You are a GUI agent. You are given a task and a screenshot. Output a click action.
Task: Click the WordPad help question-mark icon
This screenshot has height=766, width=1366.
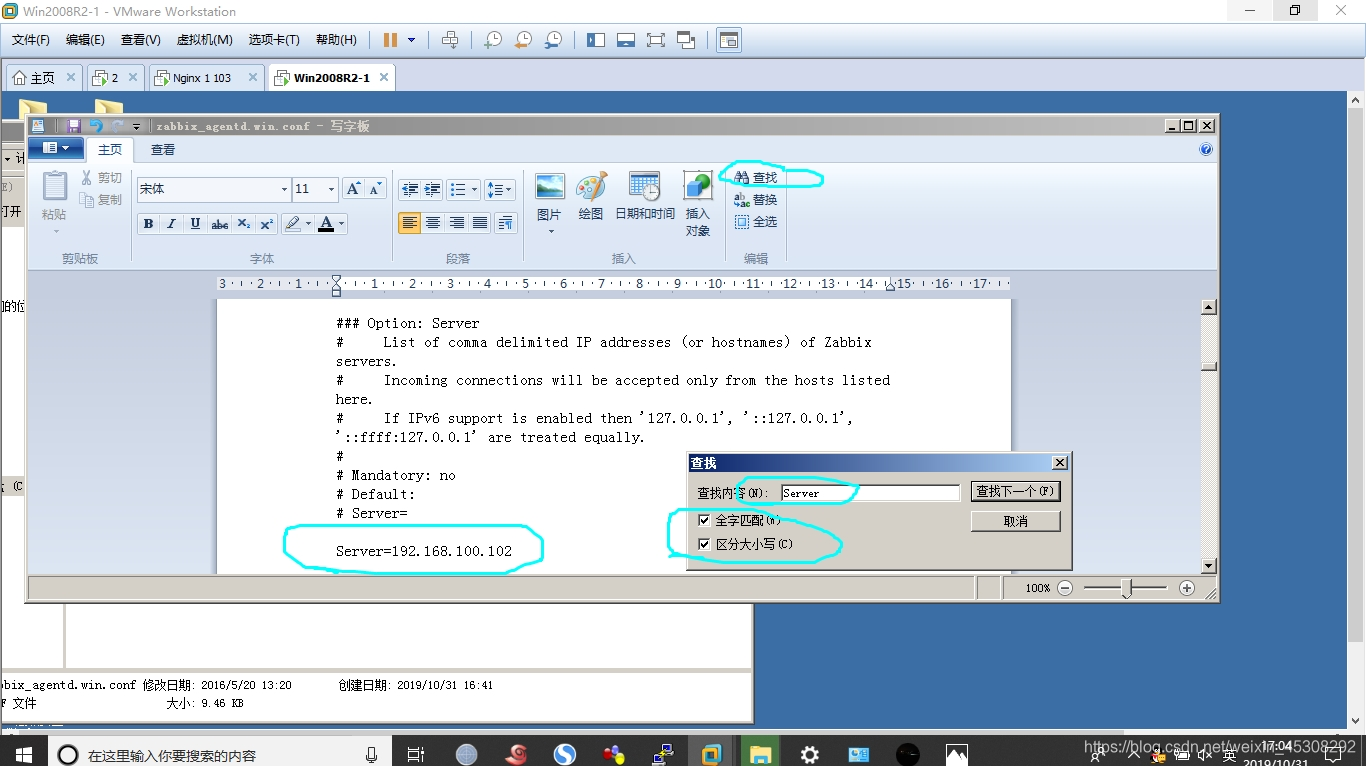point(1205,149)
